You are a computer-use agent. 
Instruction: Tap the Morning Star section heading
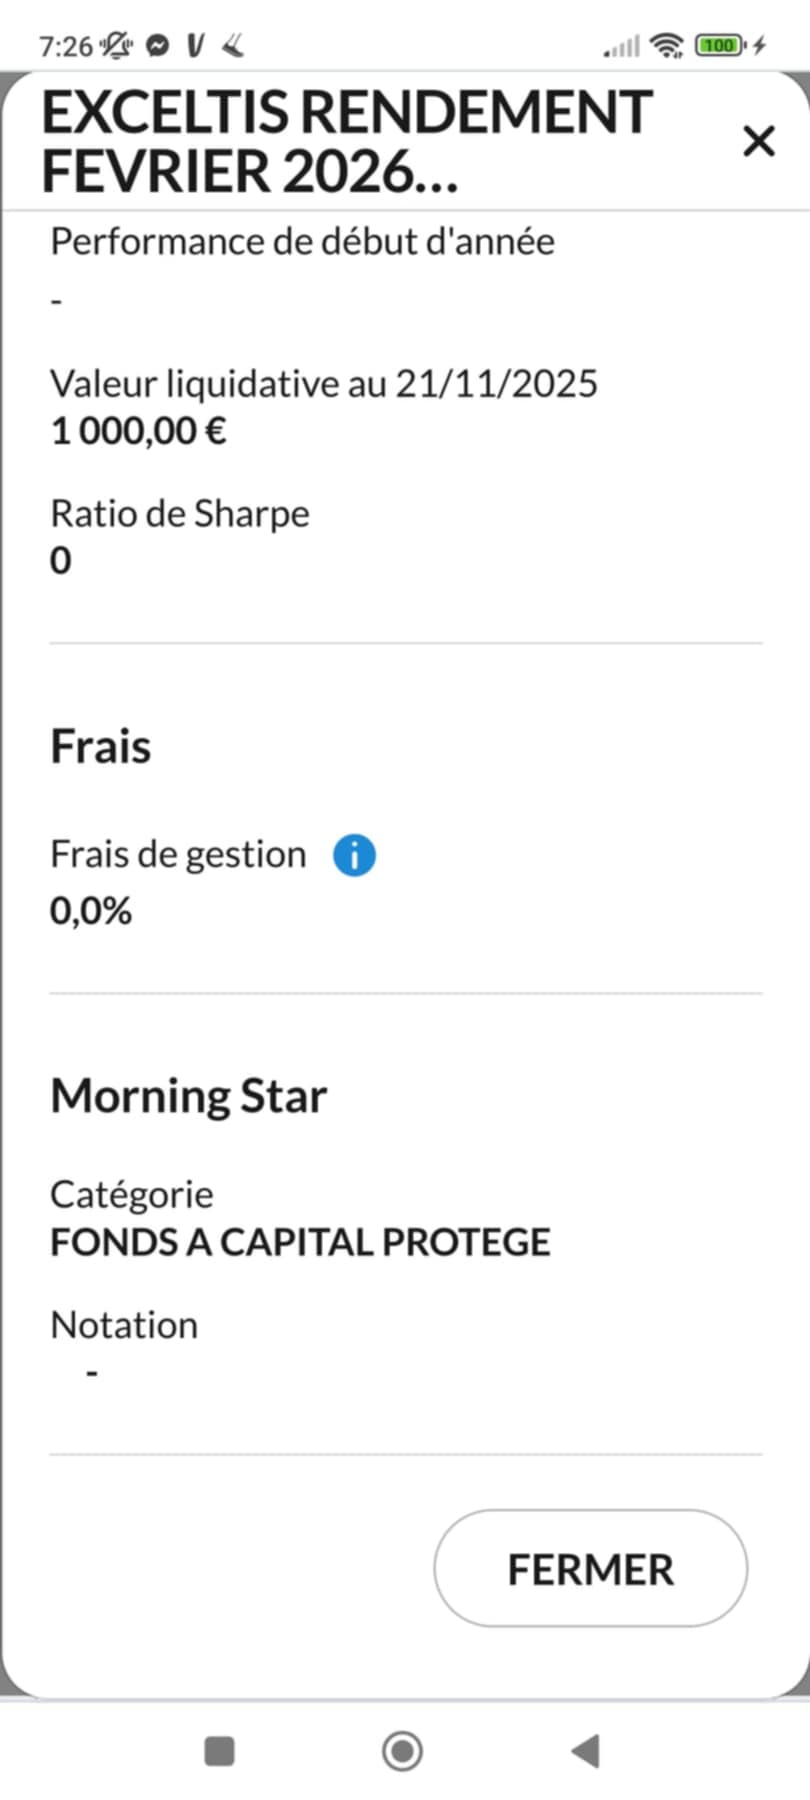[189, 1096]
